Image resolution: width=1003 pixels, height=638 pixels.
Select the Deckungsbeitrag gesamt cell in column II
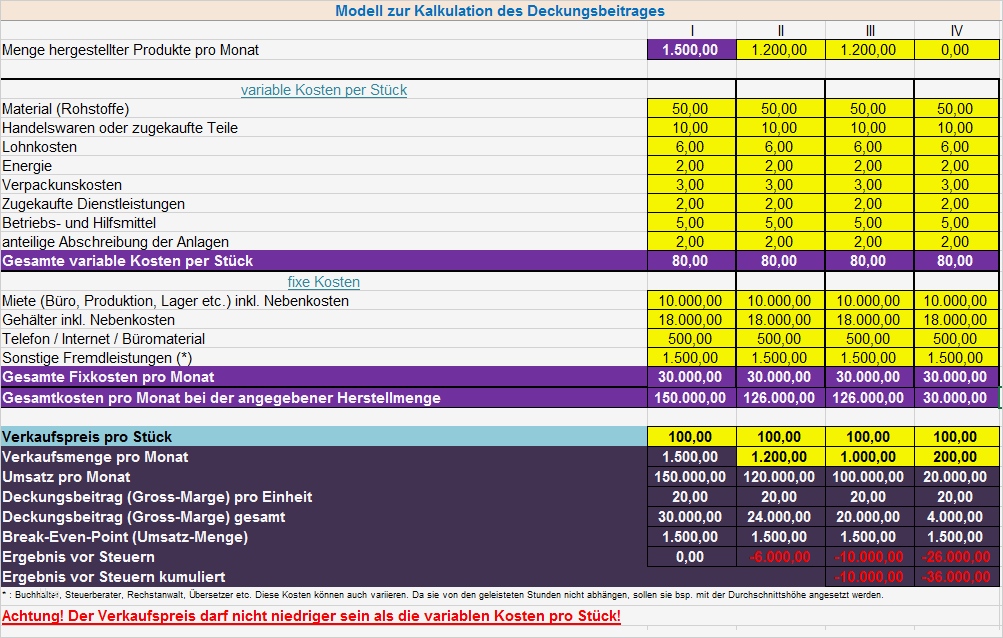click(780, 516)
